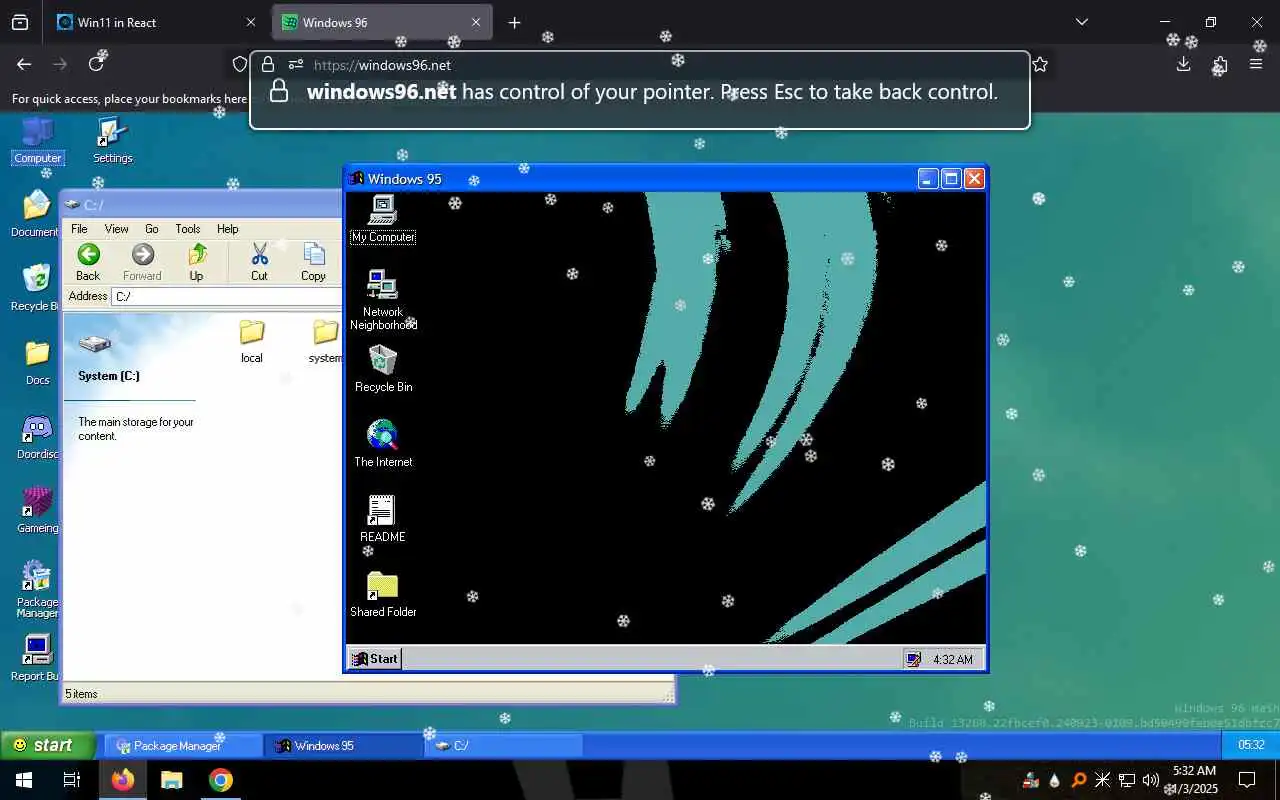
Task: Open Recycle Bin inside Windows 95 window
Action: click(383, 369)
